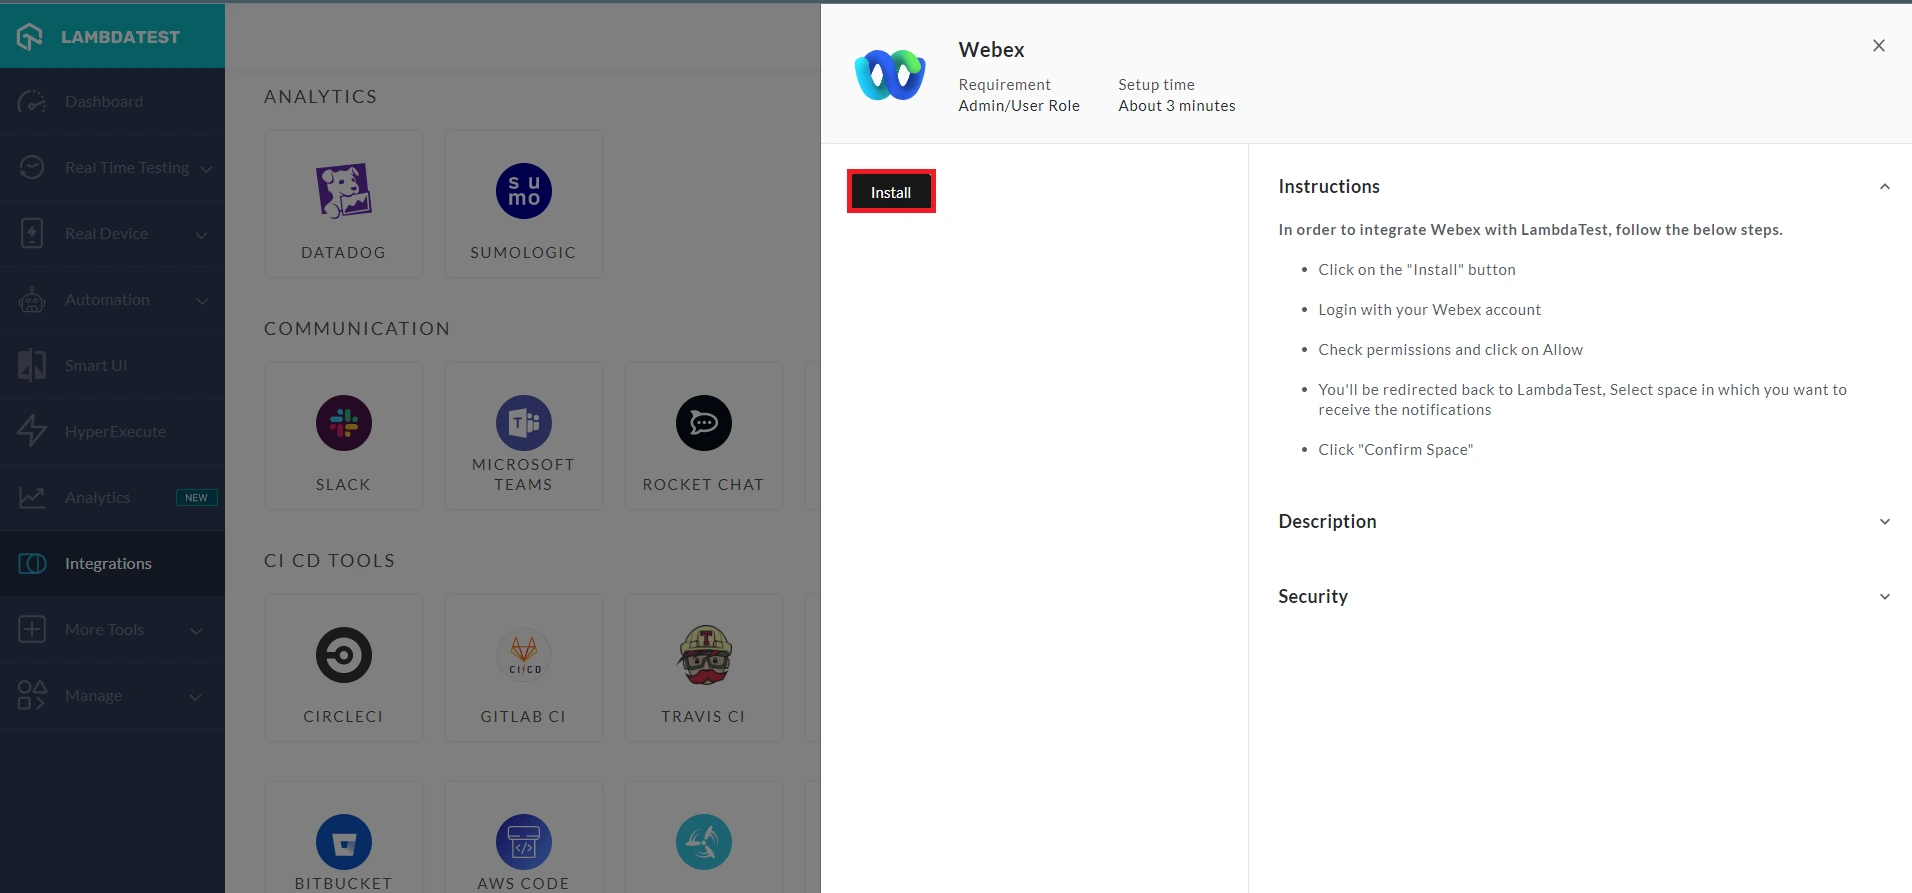
Task: Collapse the Instructions section
Action: click(1884, 187)
